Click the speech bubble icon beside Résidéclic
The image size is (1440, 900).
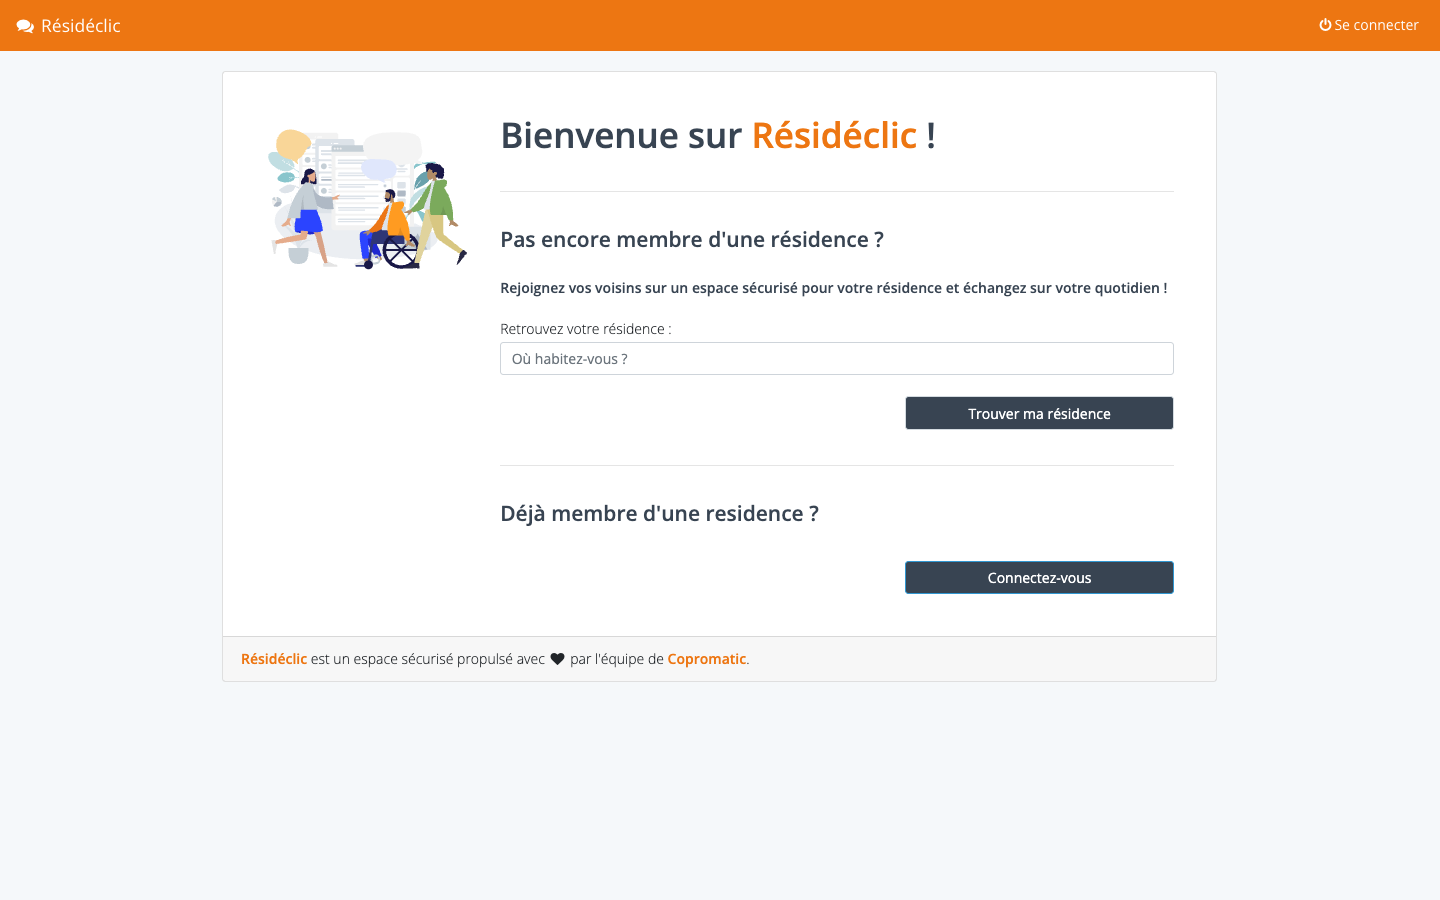pos(25,25)
